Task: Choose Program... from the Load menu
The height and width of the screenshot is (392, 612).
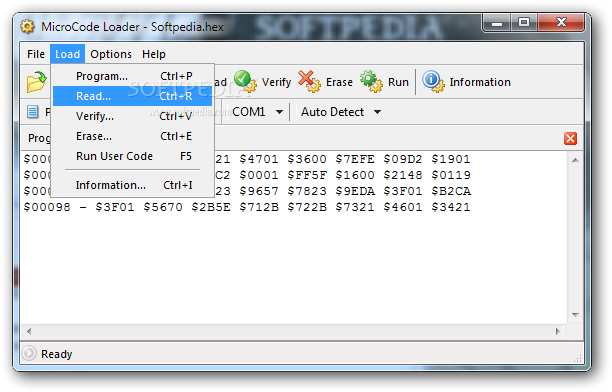Action: tap(133, 76)
